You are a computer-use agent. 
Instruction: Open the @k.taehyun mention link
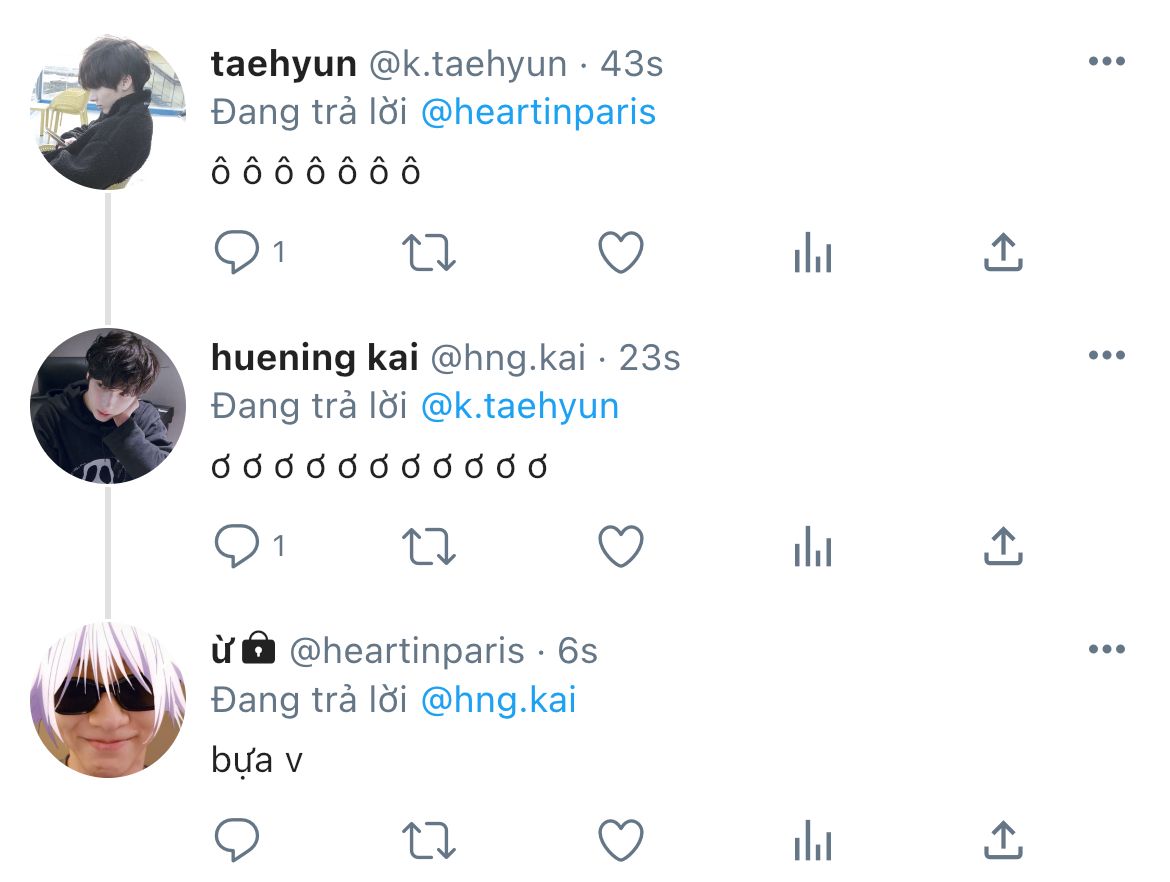coord(519,406)
